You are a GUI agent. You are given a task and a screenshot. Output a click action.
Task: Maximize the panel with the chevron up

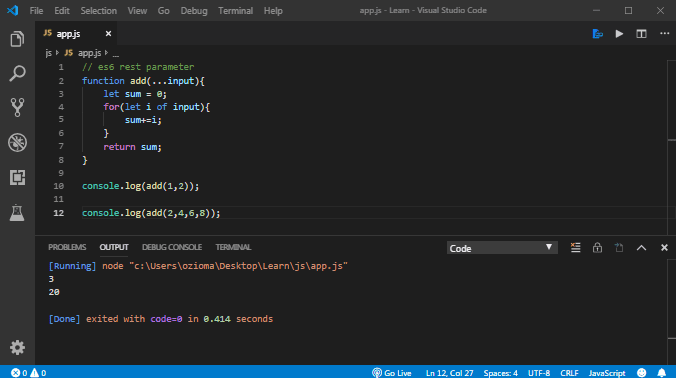point(641,248)
